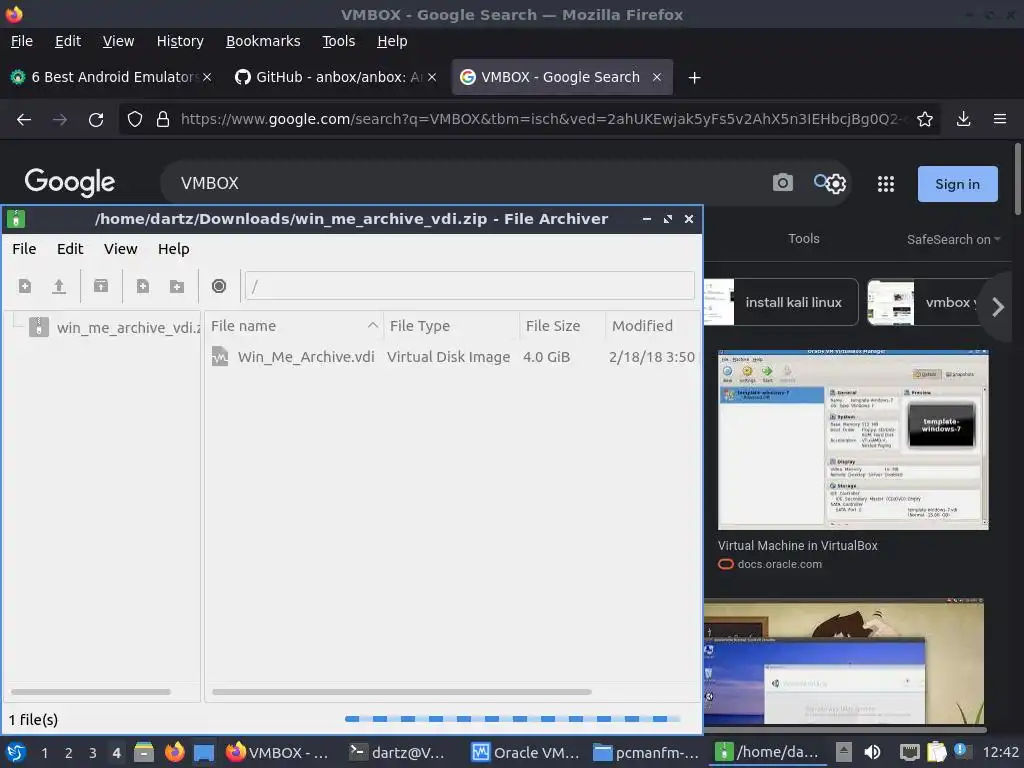The width and height of the screenshot is (1024, 768).
Task: Click the 4.0 GiB size cell
Action: tap(547, 357)
